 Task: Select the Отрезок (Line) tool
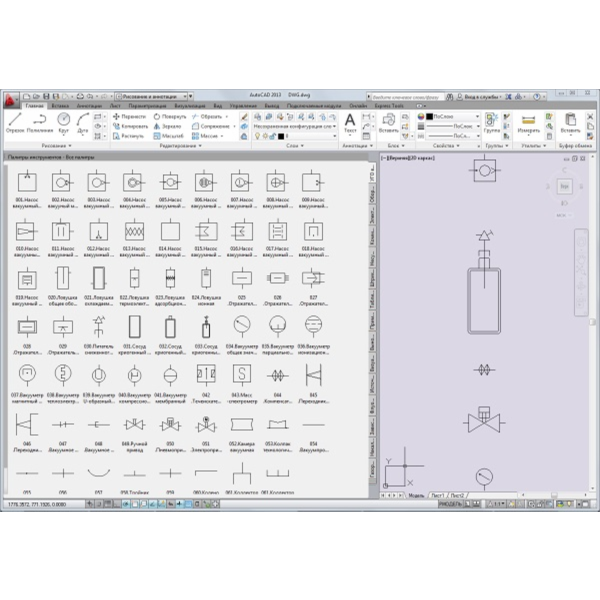[15, 122]
